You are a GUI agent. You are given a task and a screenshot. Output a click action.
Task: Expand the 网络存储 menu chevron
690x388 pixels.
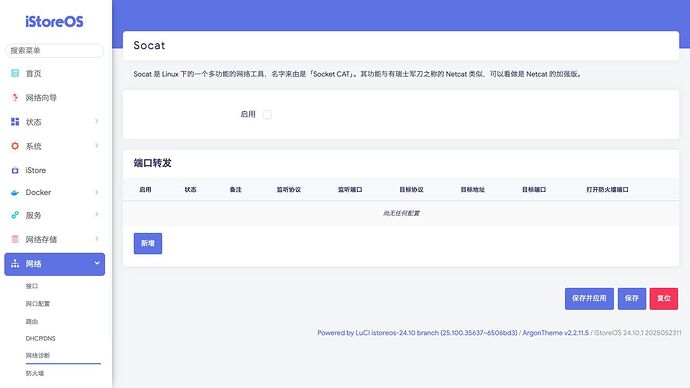pyautogui.click(x=96, y=238)
